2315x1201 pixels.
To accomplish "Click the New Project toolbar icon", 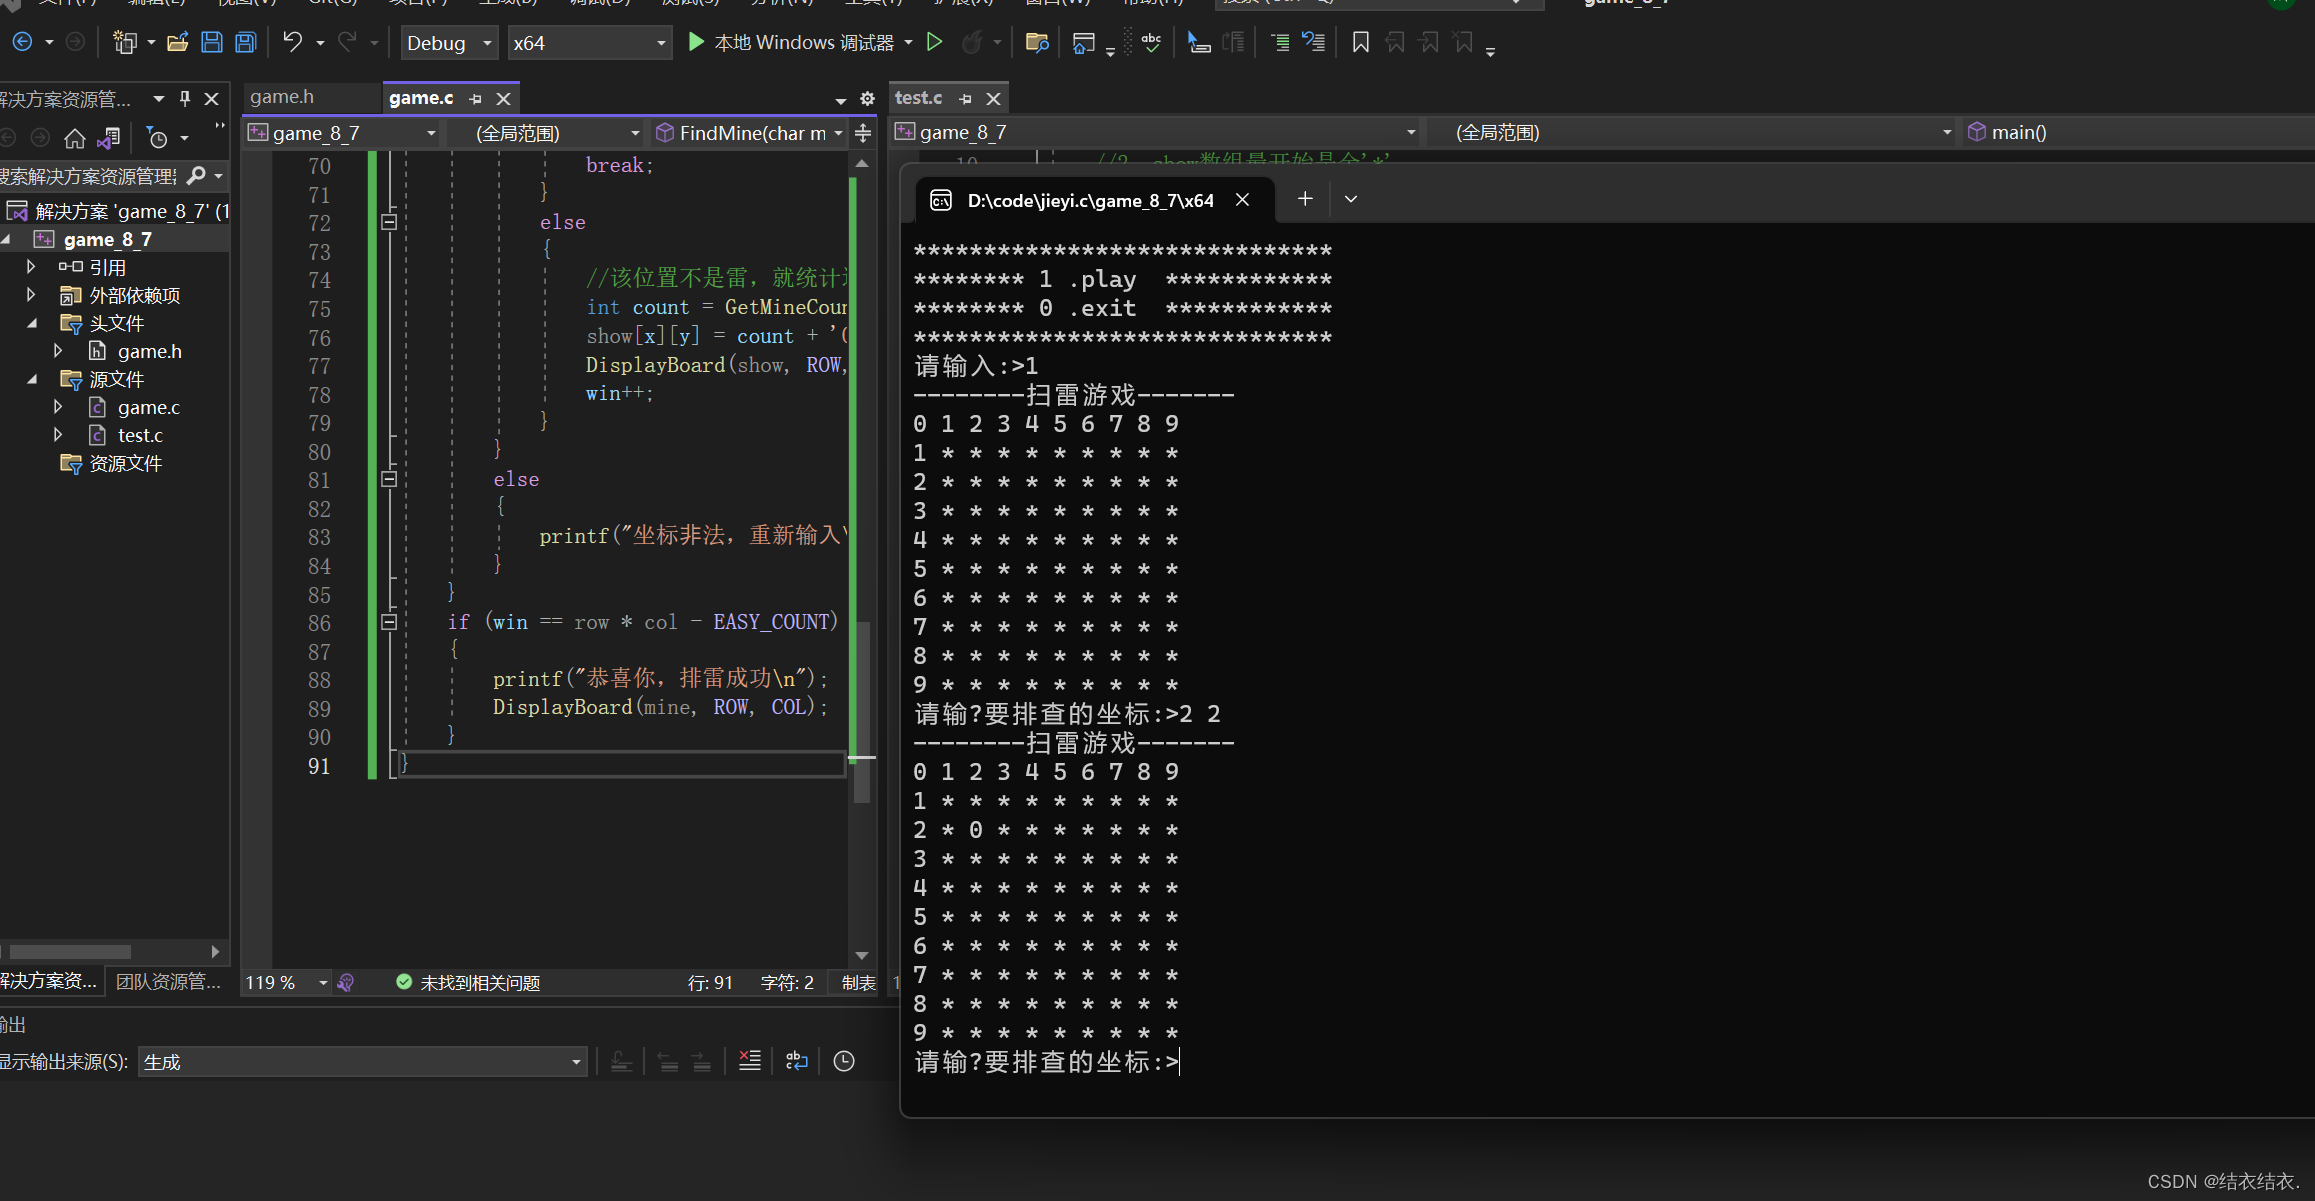I will point(125,42).
